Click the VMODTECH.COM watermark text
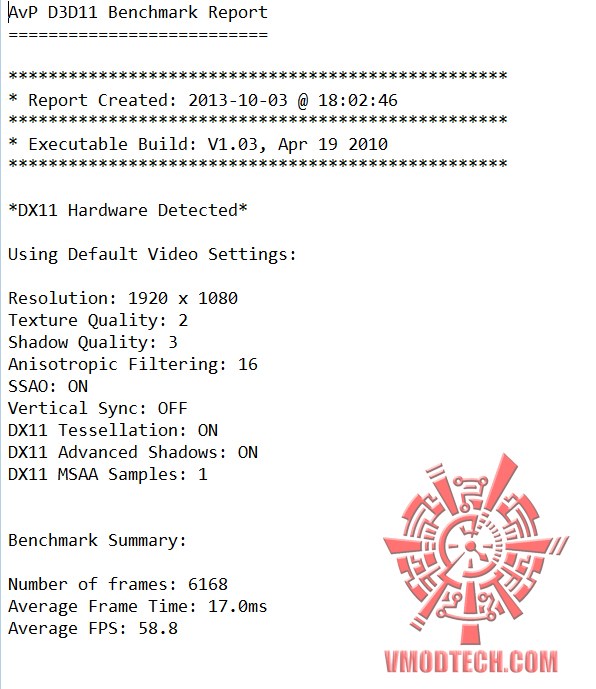596x689 pixels. tap(471, 662)
